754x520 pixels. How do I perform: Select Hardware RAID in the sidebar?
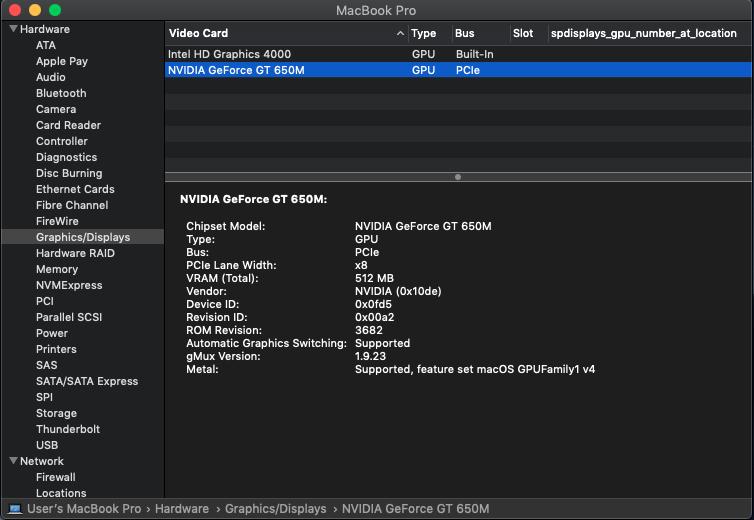click(75, 253)
